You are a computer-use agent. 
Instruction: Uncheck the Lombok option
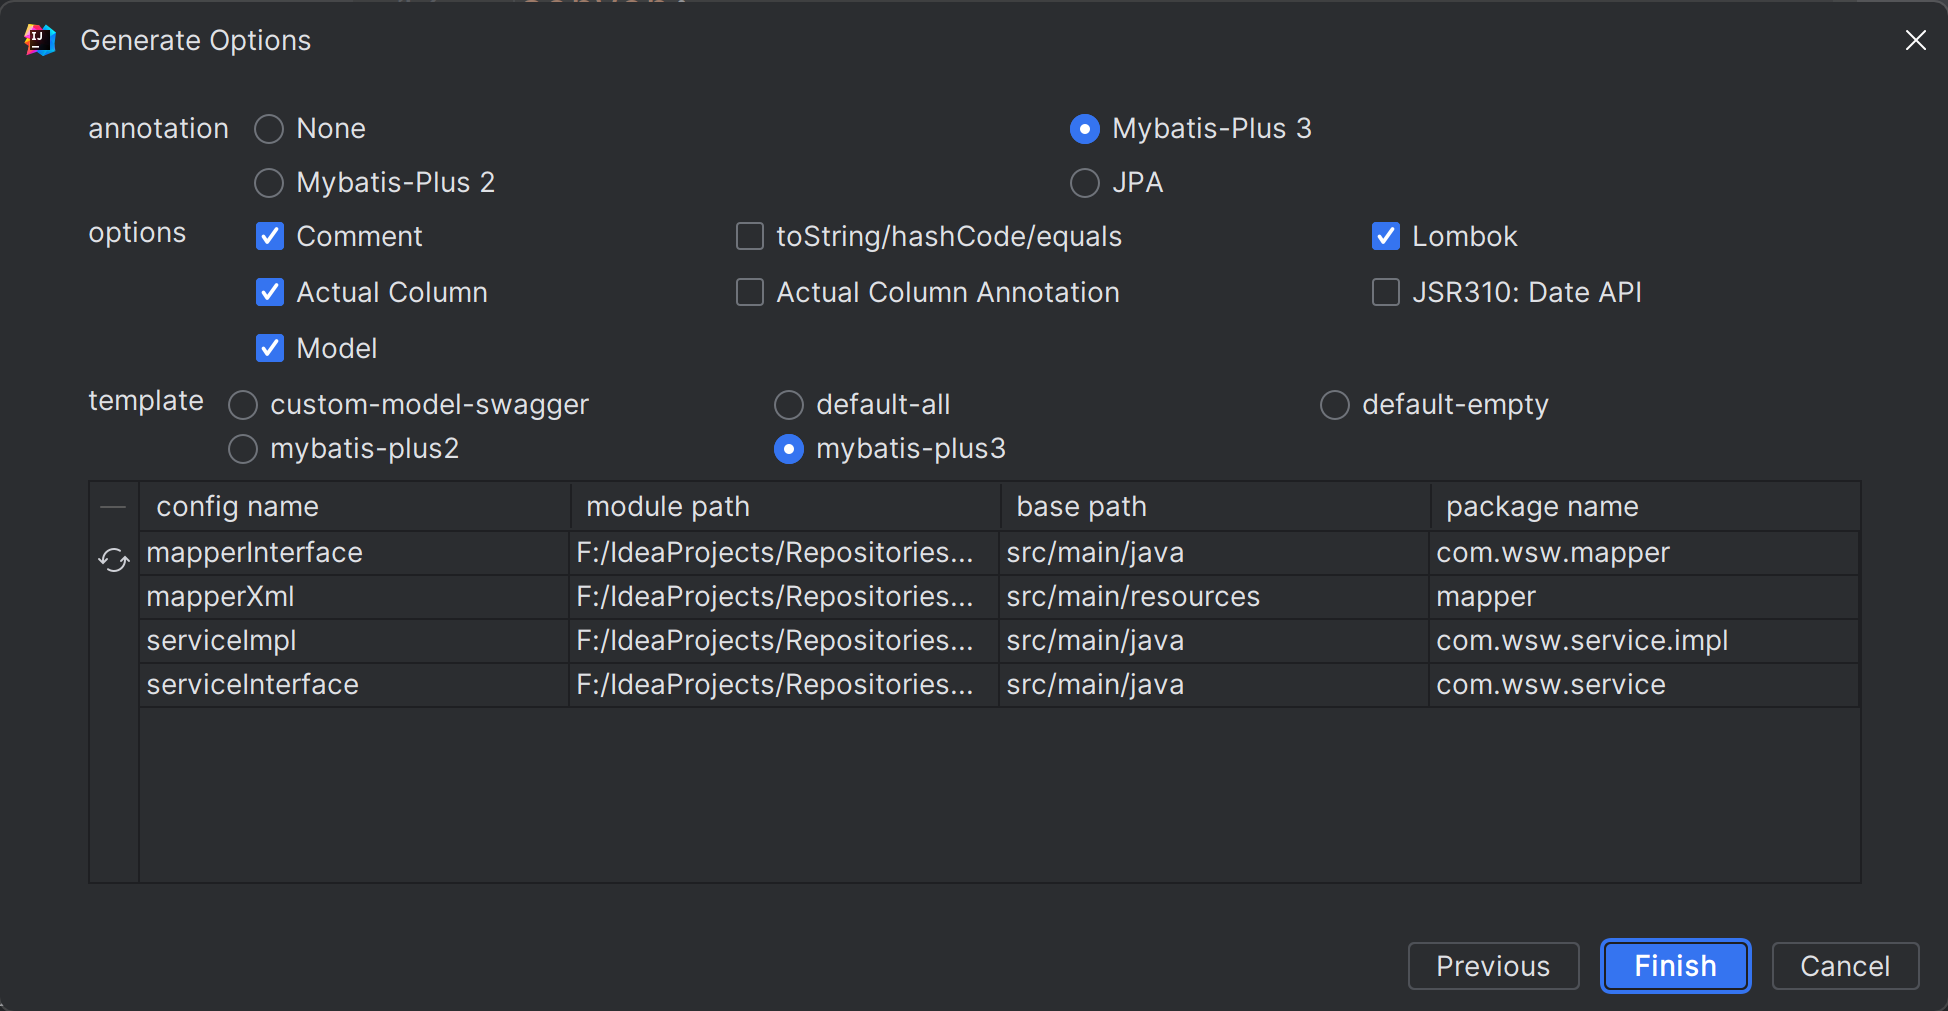(x=1386, y=237)
